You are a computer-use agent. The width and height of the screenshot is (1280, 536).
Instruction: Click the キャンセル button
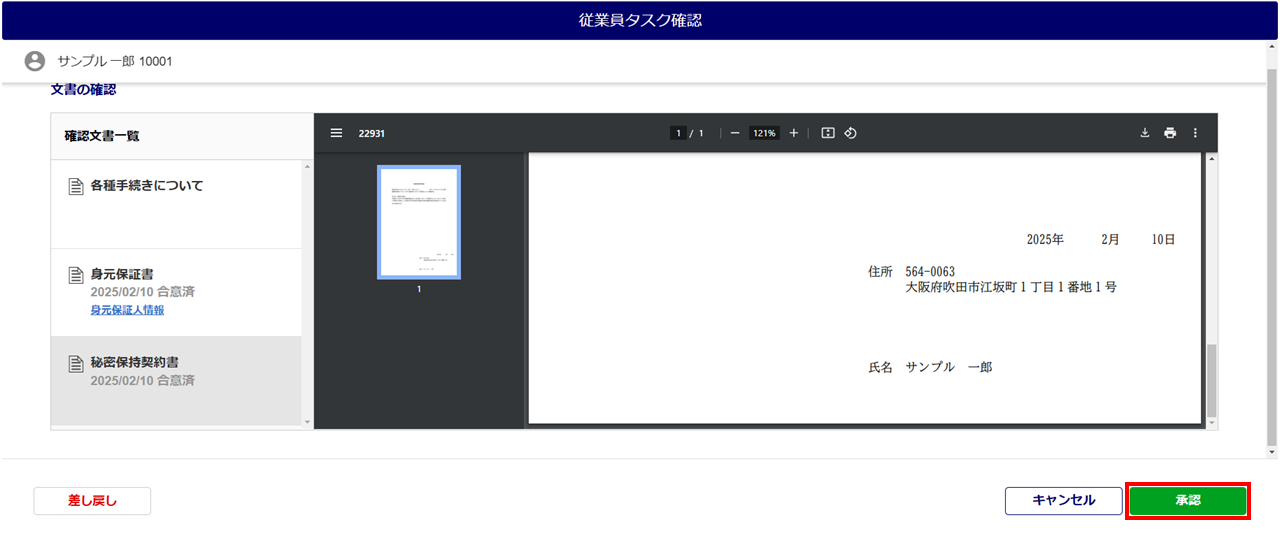pos(1063,501)
